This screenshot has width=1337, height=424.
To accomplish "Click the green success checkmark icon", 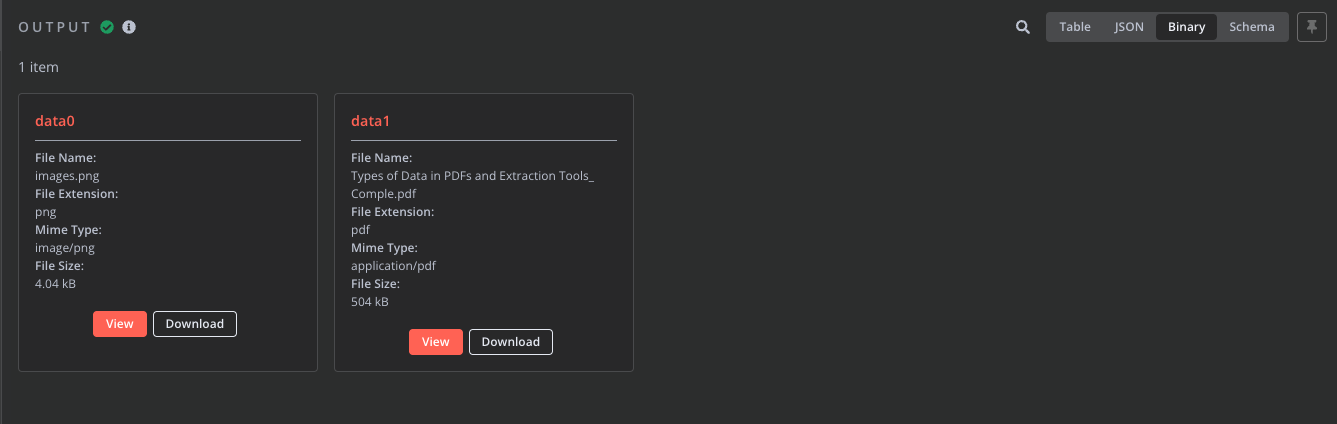I will click(x=108, y=27).
